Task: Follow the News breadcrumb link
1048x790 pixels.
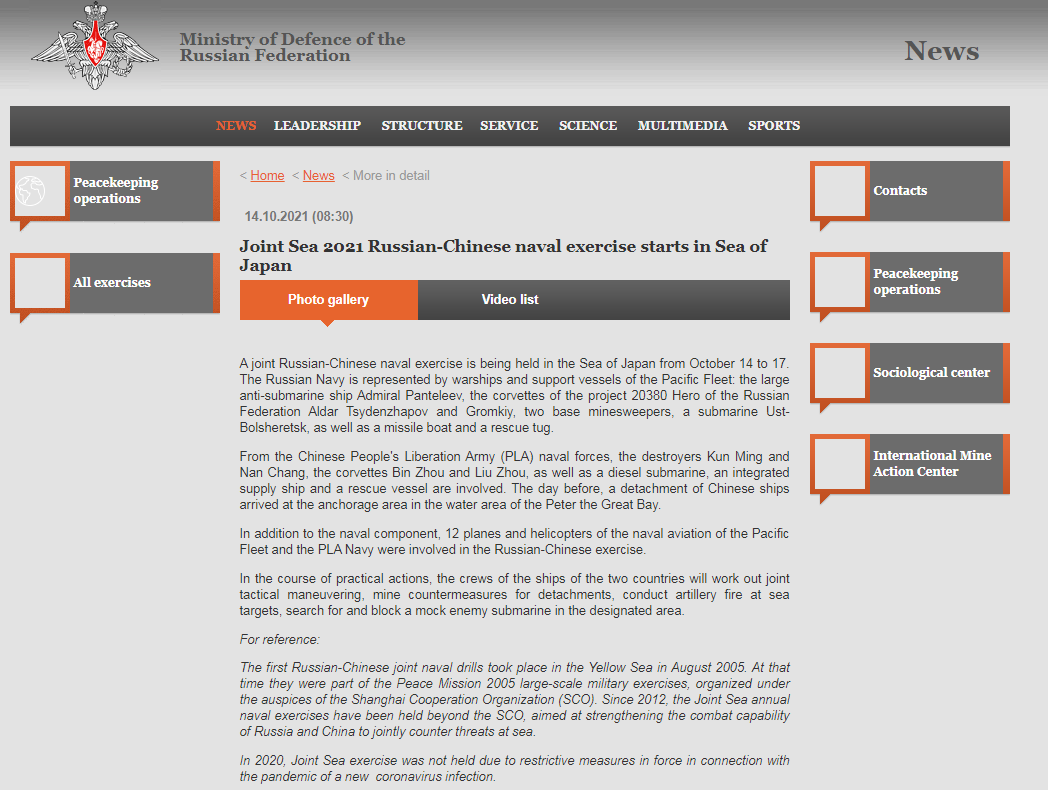Action: (318, 176)
